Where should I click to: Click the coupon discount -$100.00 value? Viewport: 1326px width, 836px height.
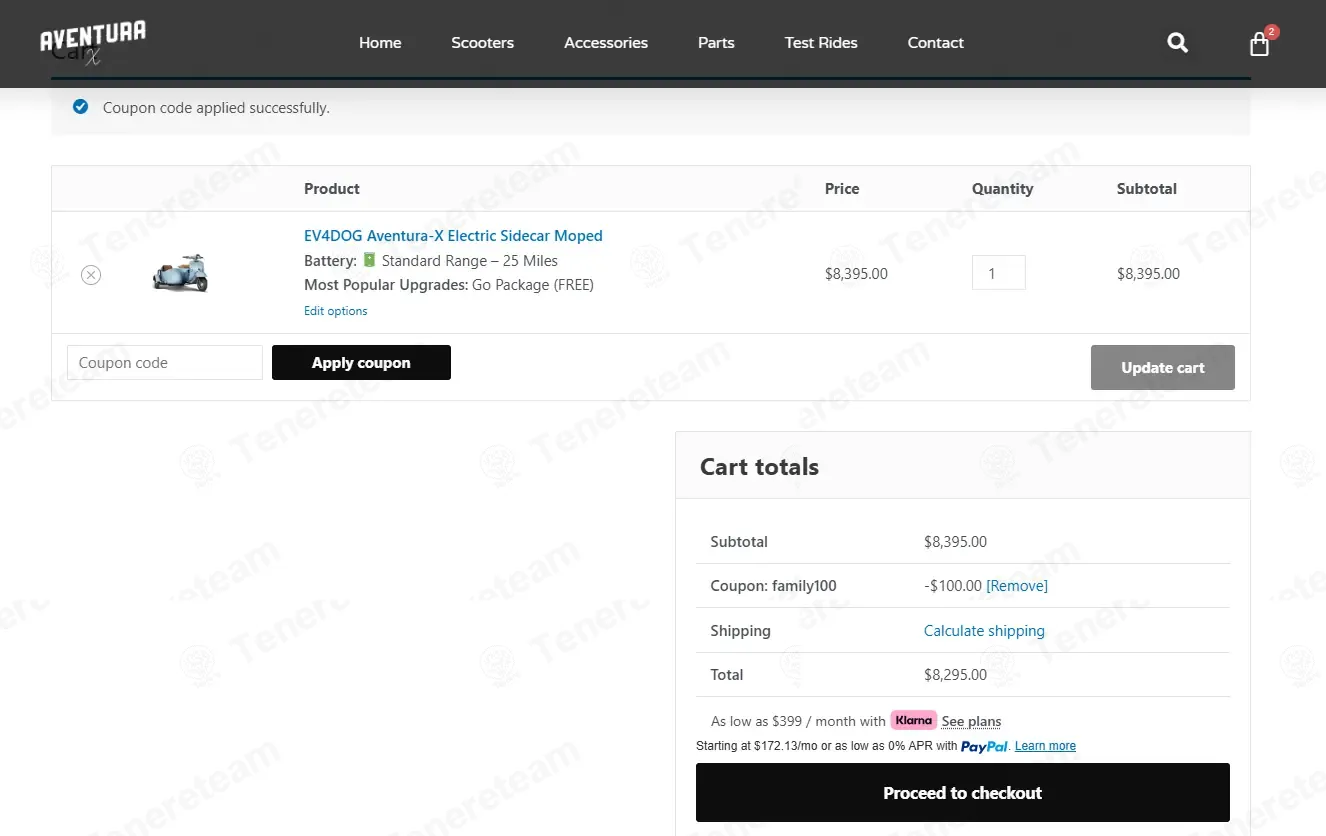[x=953, y=586]
